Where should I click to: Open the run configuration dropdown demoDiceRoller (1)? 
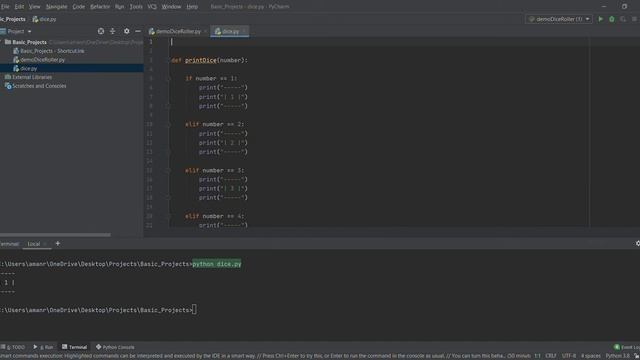559,19
